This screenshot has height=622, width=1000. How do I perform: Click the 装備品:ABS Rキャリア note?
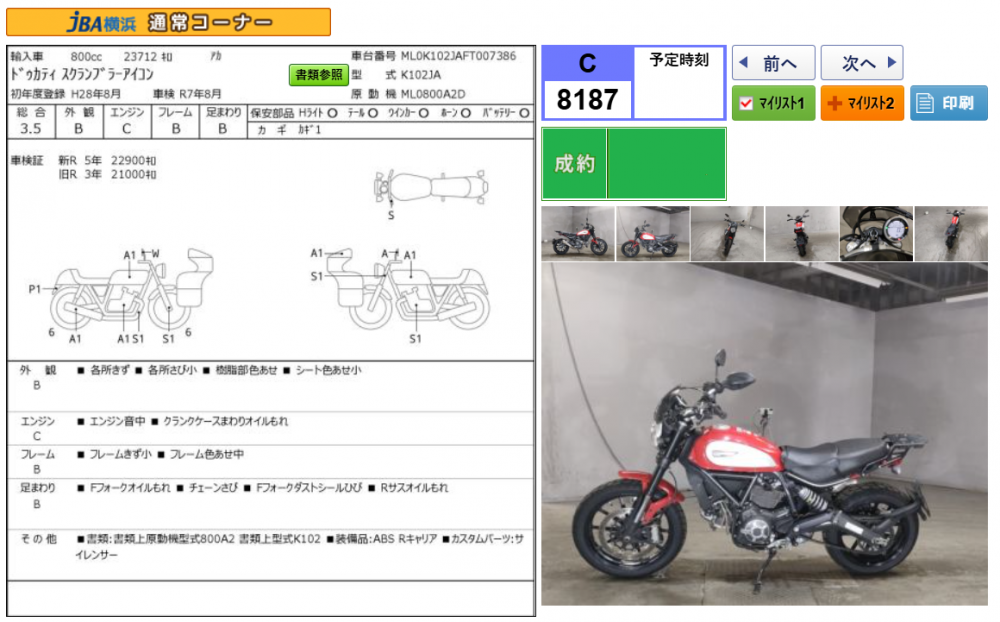click(382, 539)
